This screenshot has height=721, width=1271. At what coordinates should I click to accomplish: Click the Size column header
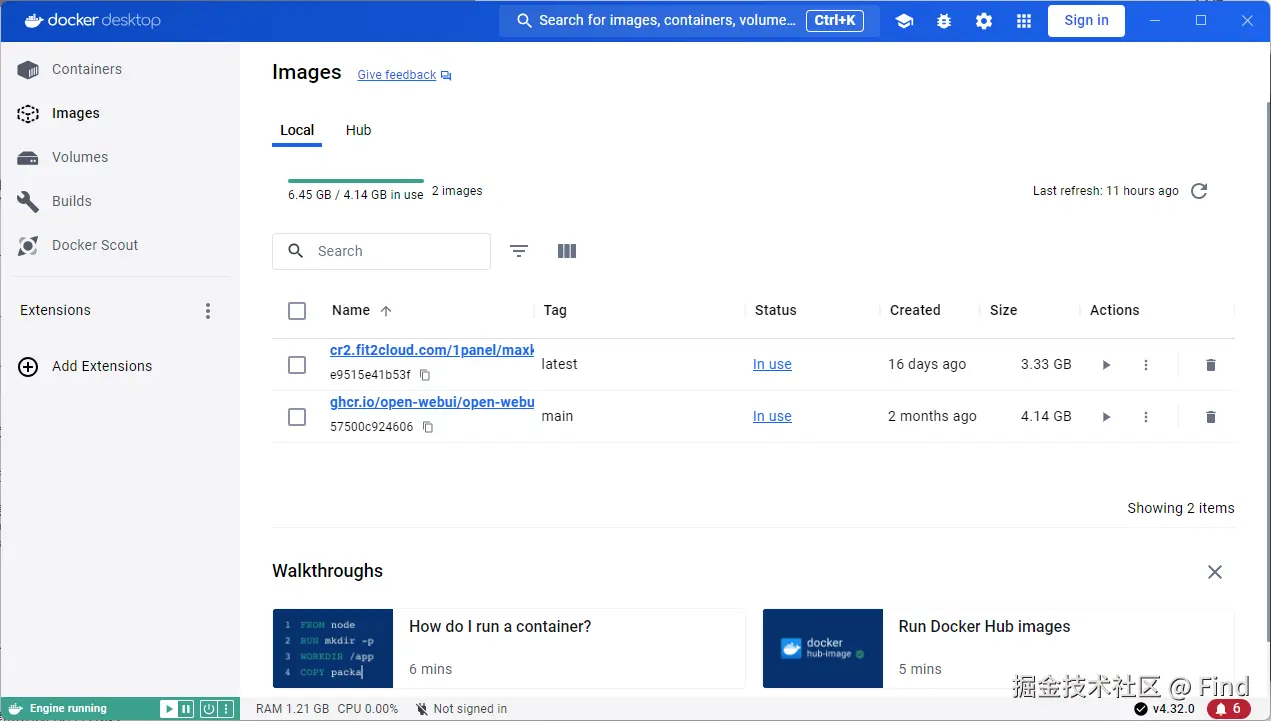tap(1003, 310)
